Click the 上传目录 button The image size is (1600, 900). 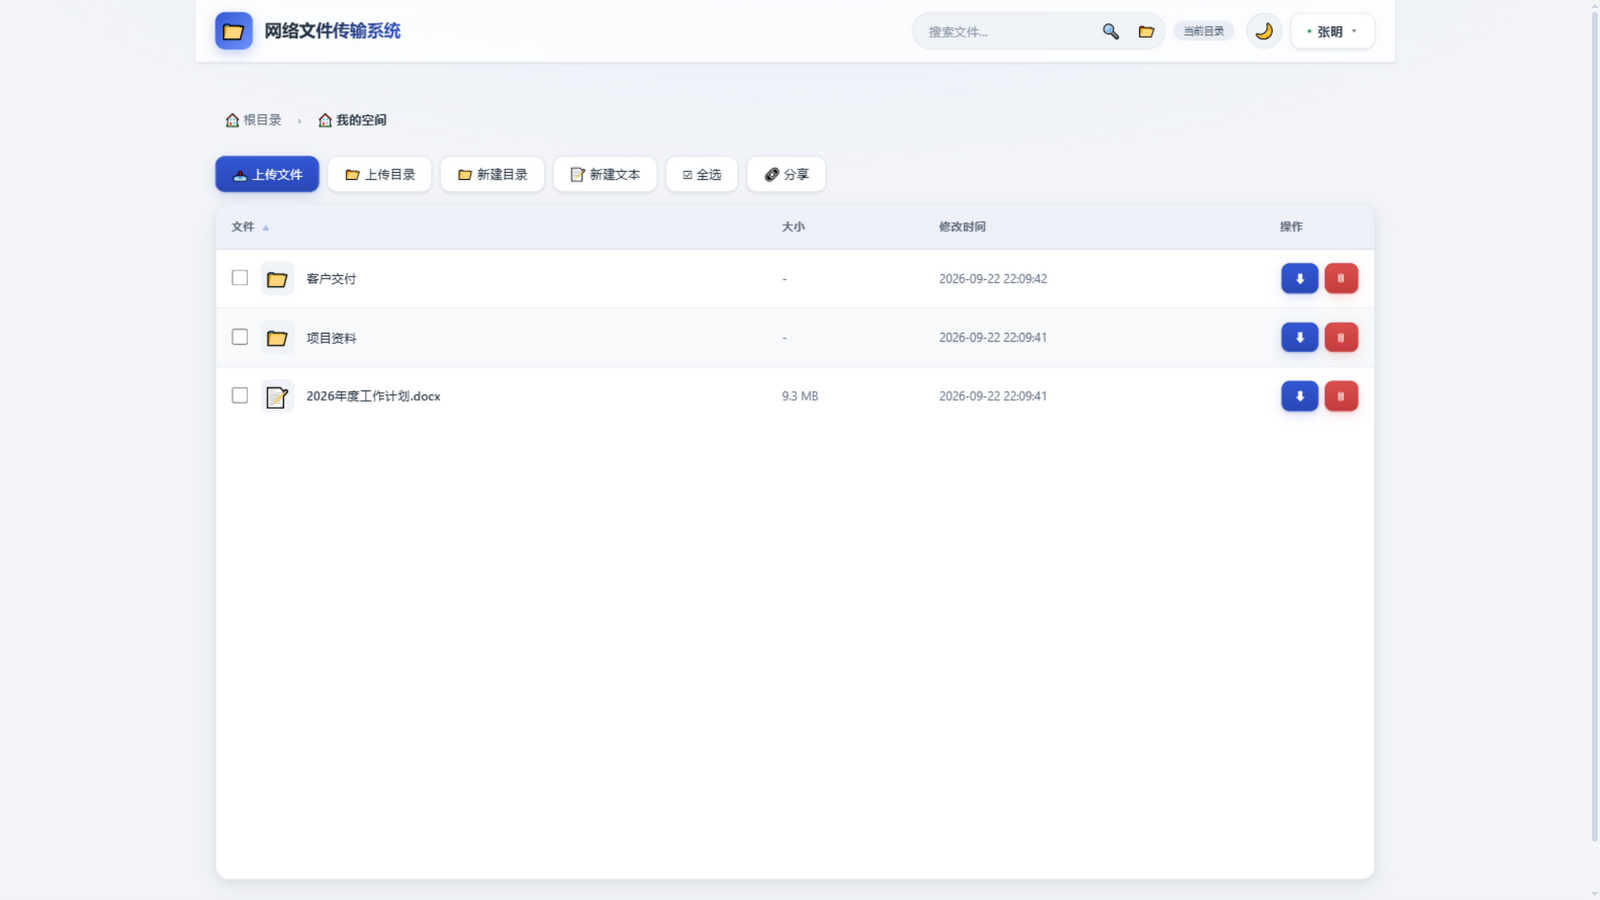pyautogui.click(x=379, y=174)
